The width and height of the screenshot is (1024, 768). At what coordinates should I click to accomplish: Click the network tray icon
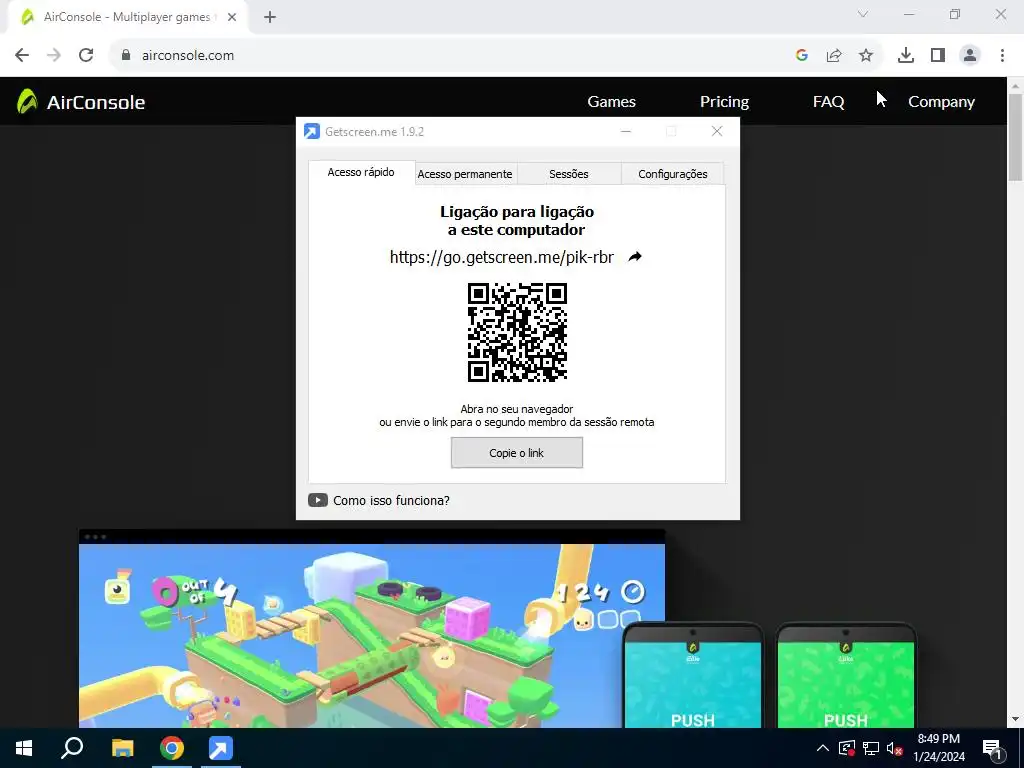point(871,748)
